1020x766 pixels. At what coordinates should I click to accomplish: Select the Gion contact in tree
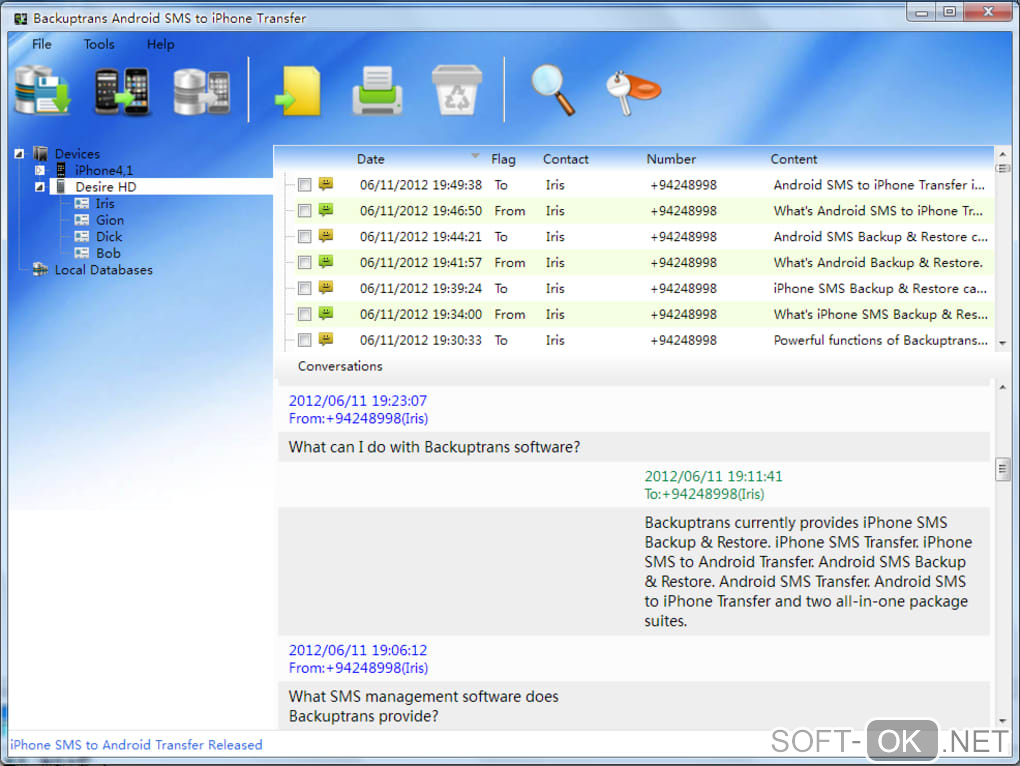point(110,220)
